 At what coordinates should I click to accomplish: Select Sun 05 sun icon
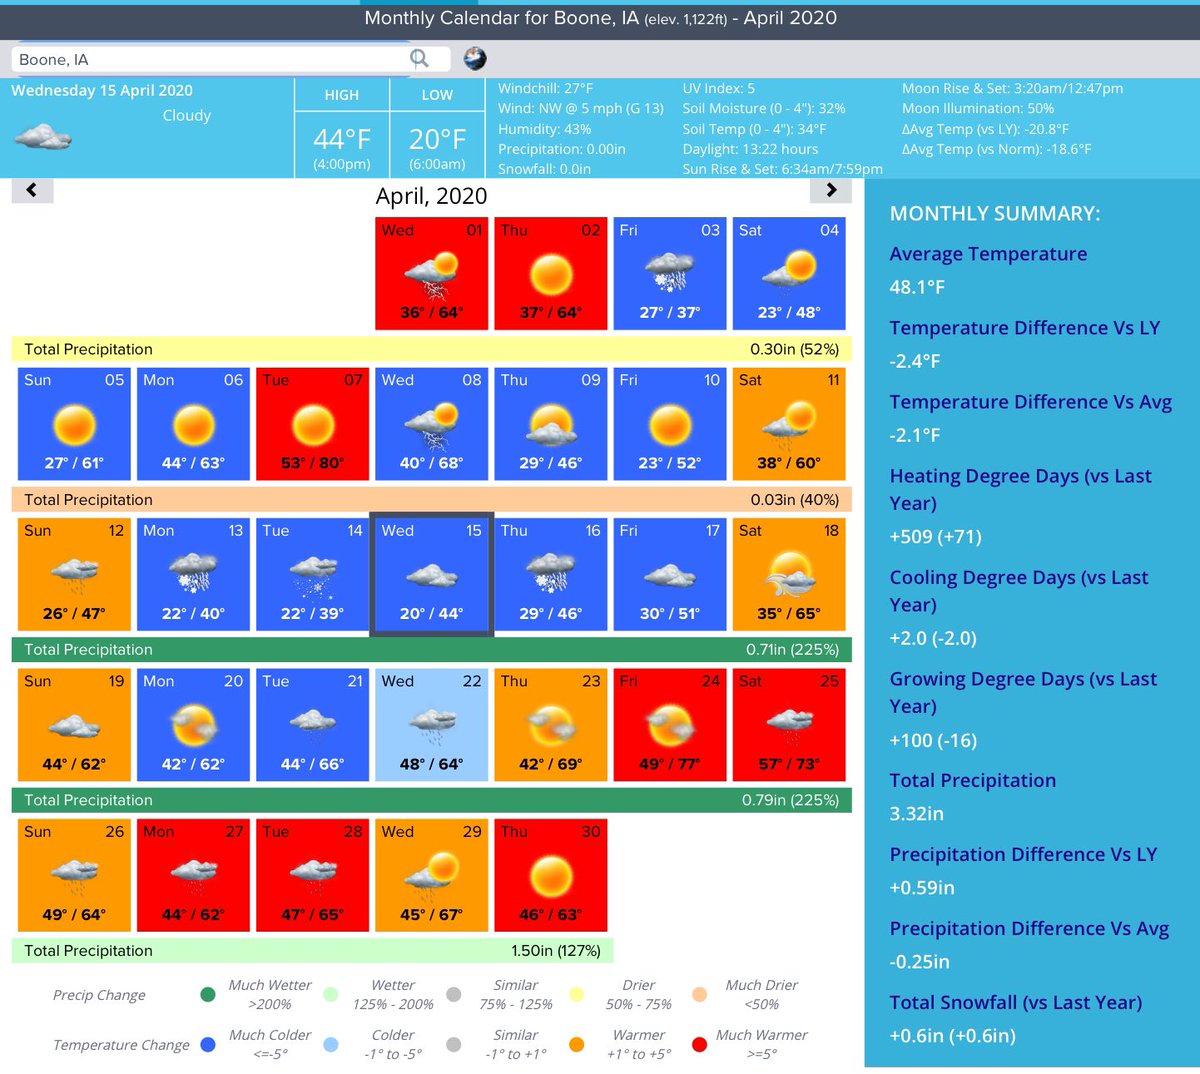(x=74, y=425)
